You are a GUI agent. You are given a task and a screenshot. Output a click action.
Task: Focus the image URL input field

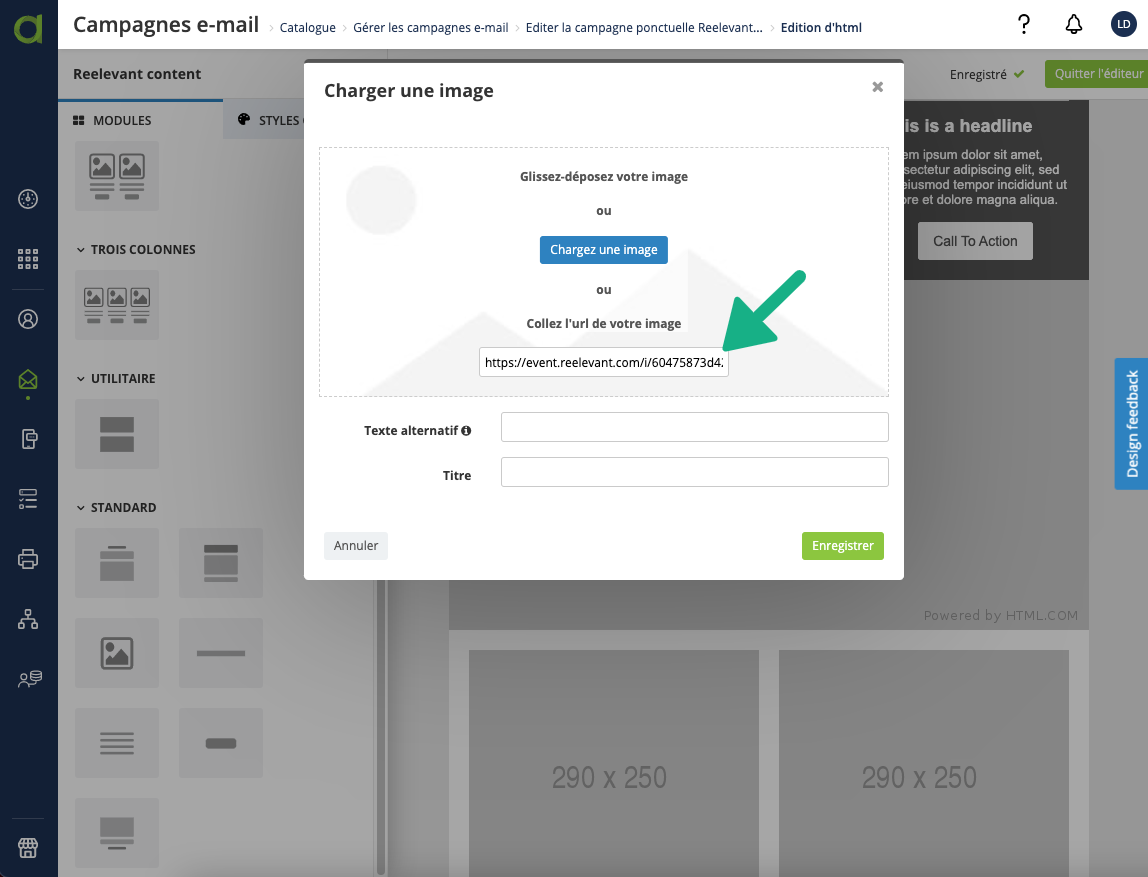point(603,362)
